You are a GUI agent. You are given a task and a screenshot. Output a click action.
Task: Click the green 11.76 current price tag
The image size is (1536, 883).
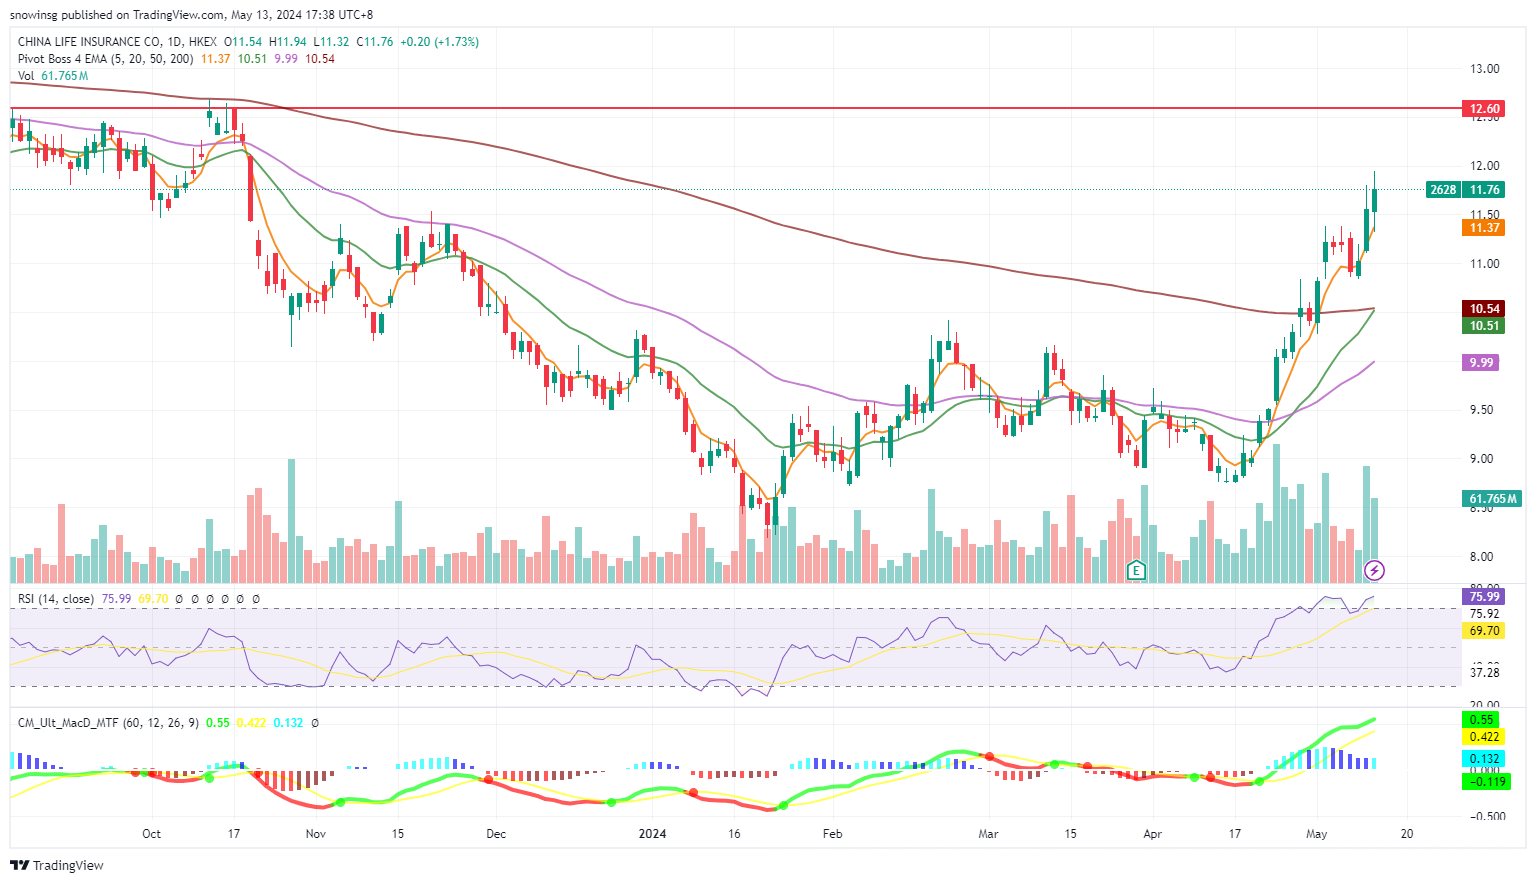[1484, 190]
